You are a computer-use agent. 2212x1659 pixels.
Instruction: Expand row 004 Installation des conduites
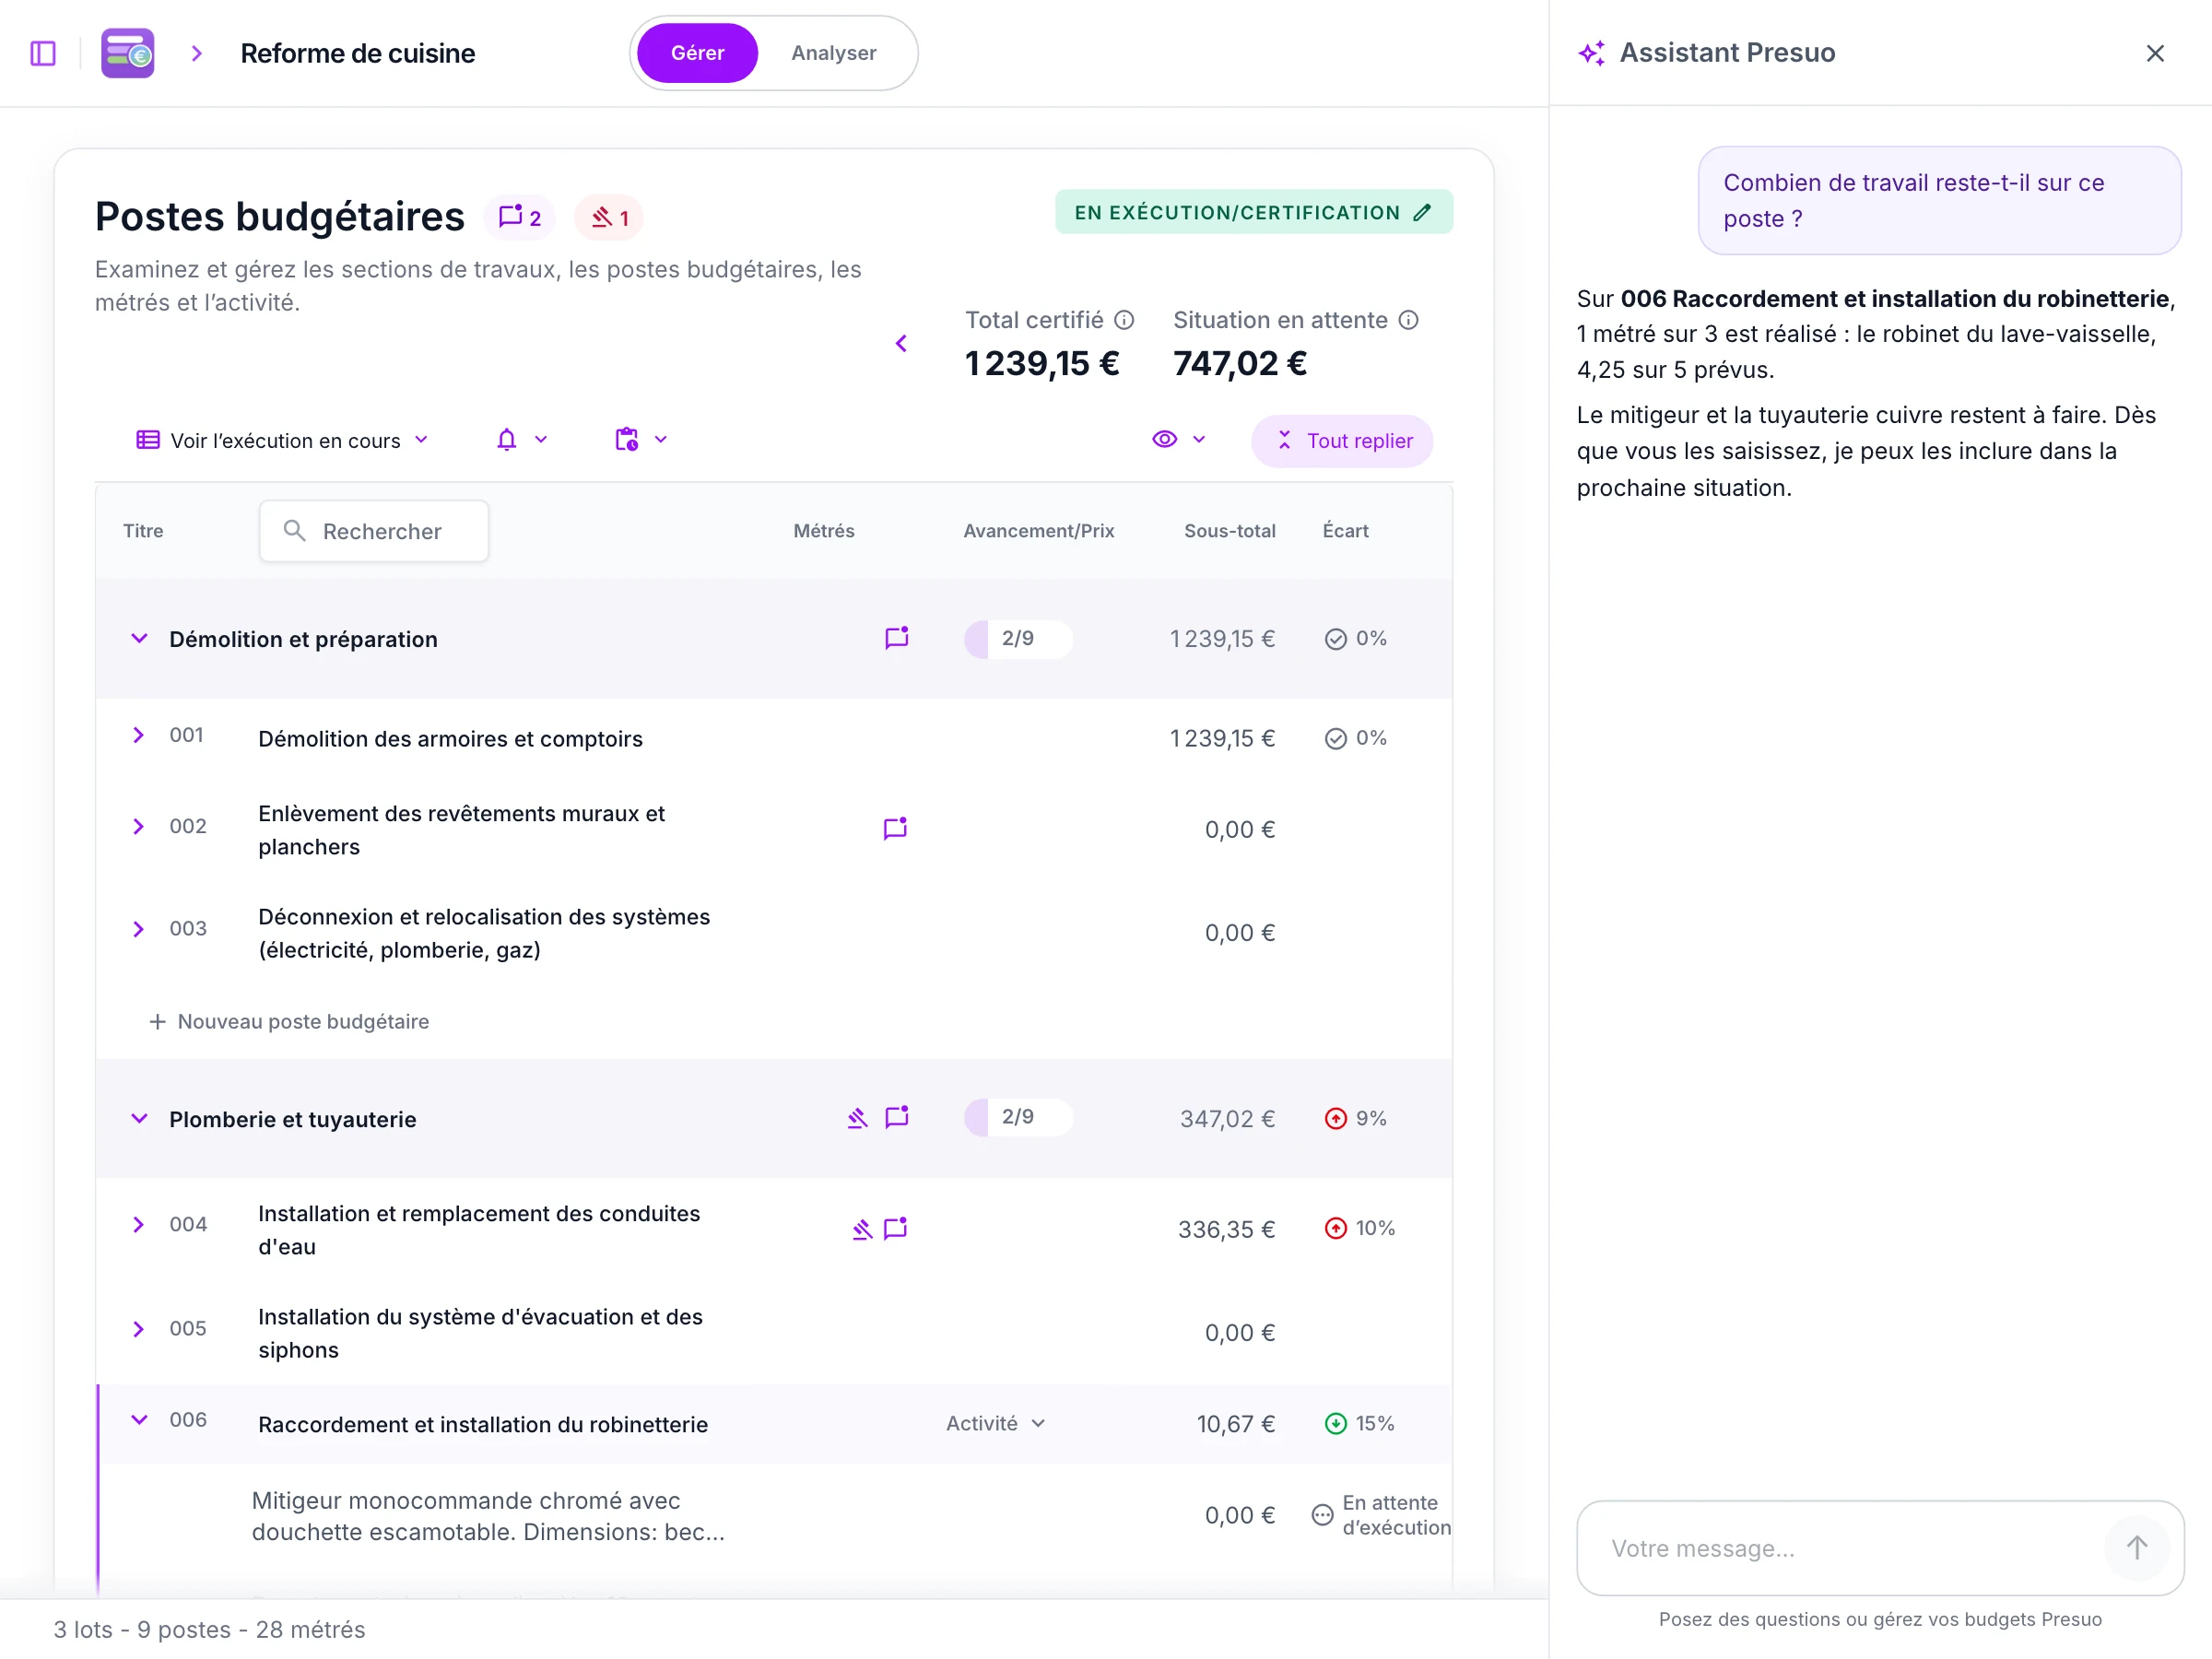(139, 1225)
